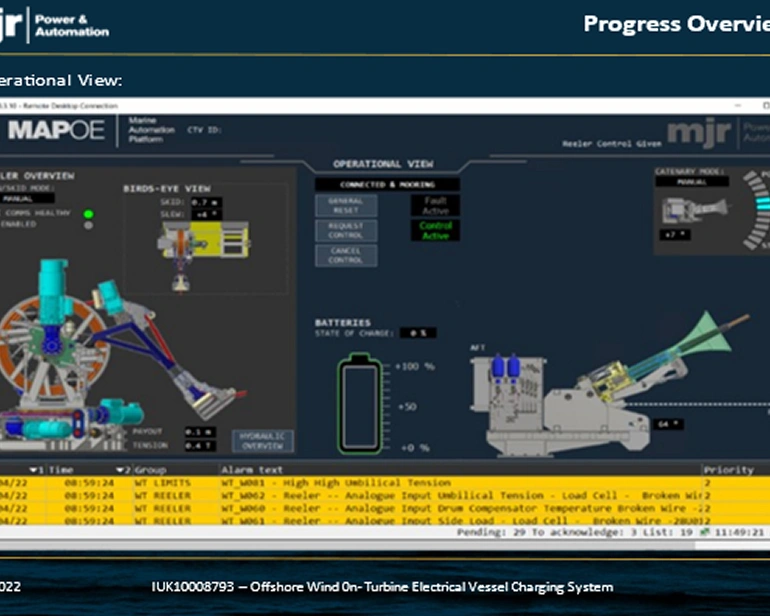Image resolution: width=770 pixels, height=616 pixels.
Task: Click the Birds-Eye View reeler thumbnail
Action: (202, 255)
